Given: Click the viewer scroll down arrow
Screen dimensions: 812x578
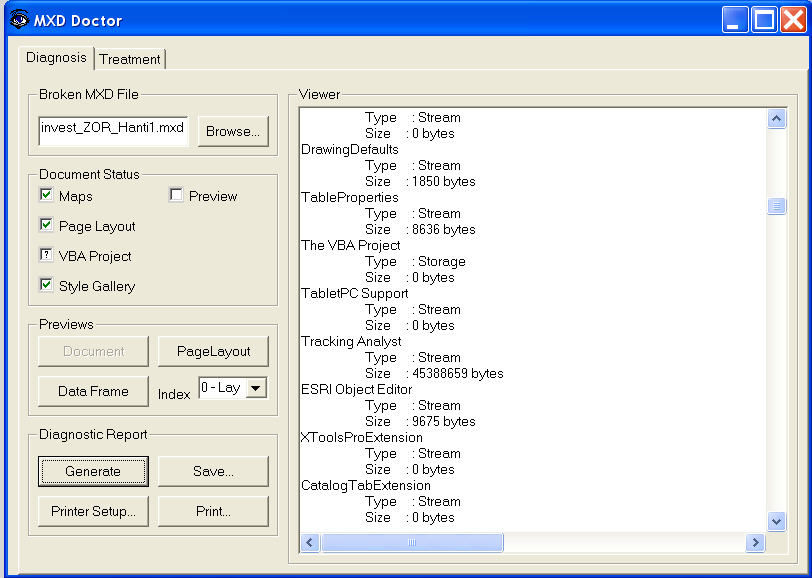Looking at the screenshot, I should click(776, 522).
